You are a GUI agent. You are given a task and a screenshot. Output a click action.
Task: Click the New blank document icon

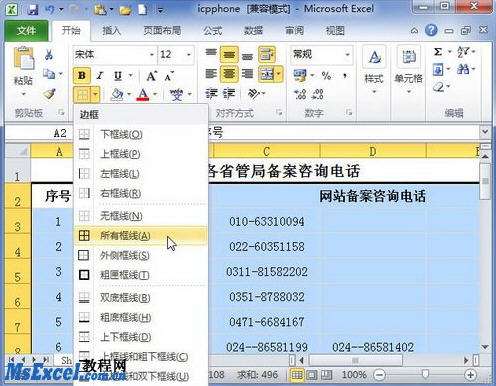coord(142,9)
